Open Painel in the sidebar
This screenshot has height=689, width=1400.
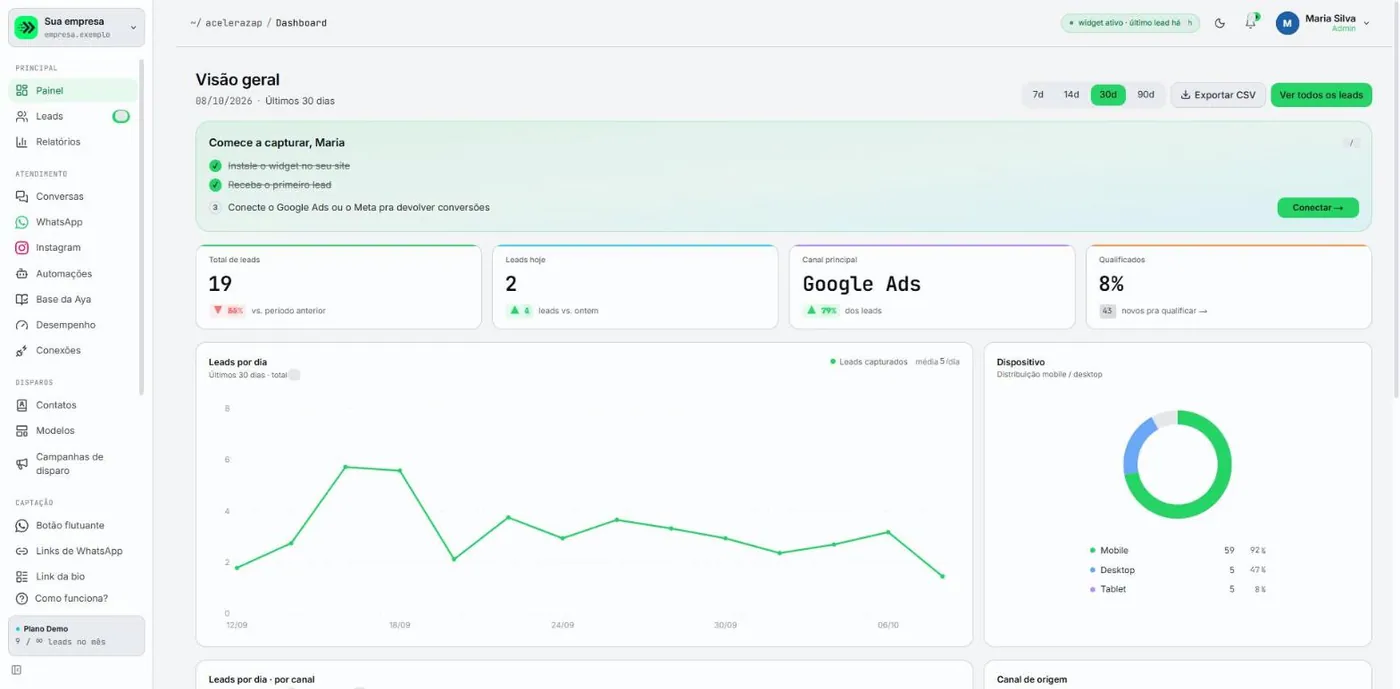(x=73, y=91)
